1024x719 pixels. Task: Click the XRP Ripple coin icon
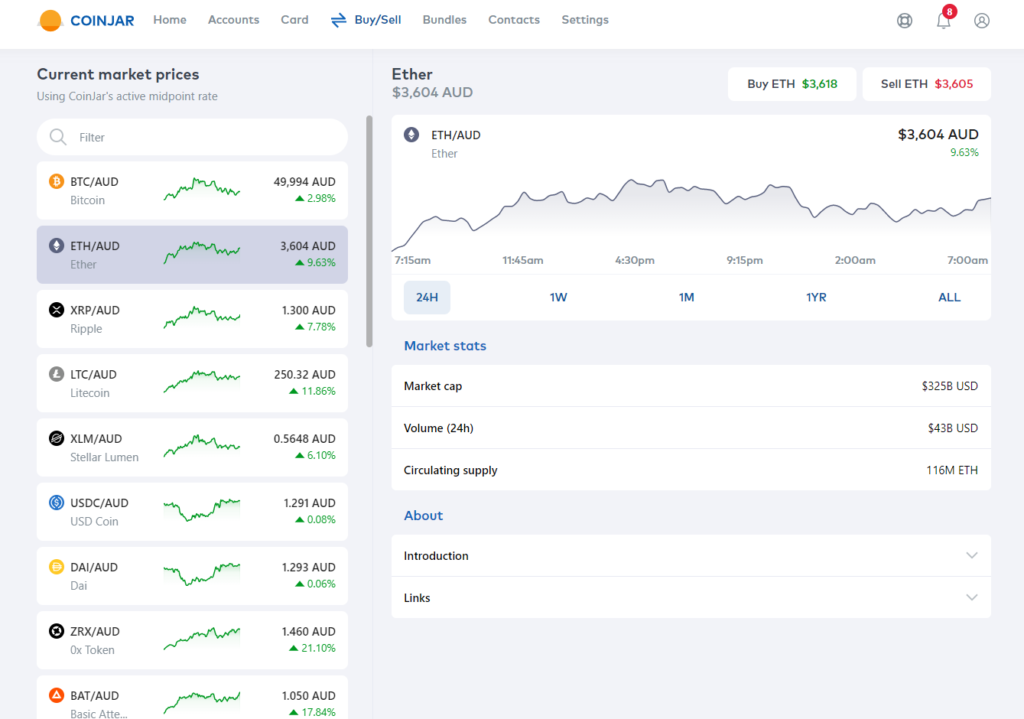point(57,310)
